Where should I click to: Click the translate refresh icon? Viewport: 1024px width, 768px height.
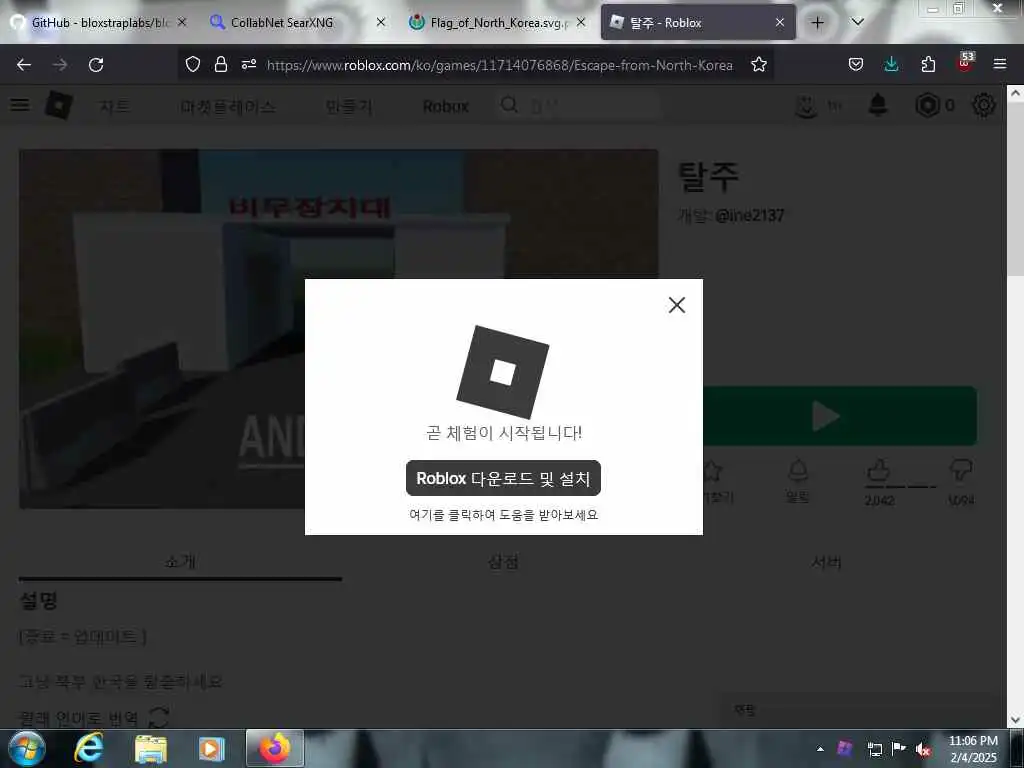(159, 718)
